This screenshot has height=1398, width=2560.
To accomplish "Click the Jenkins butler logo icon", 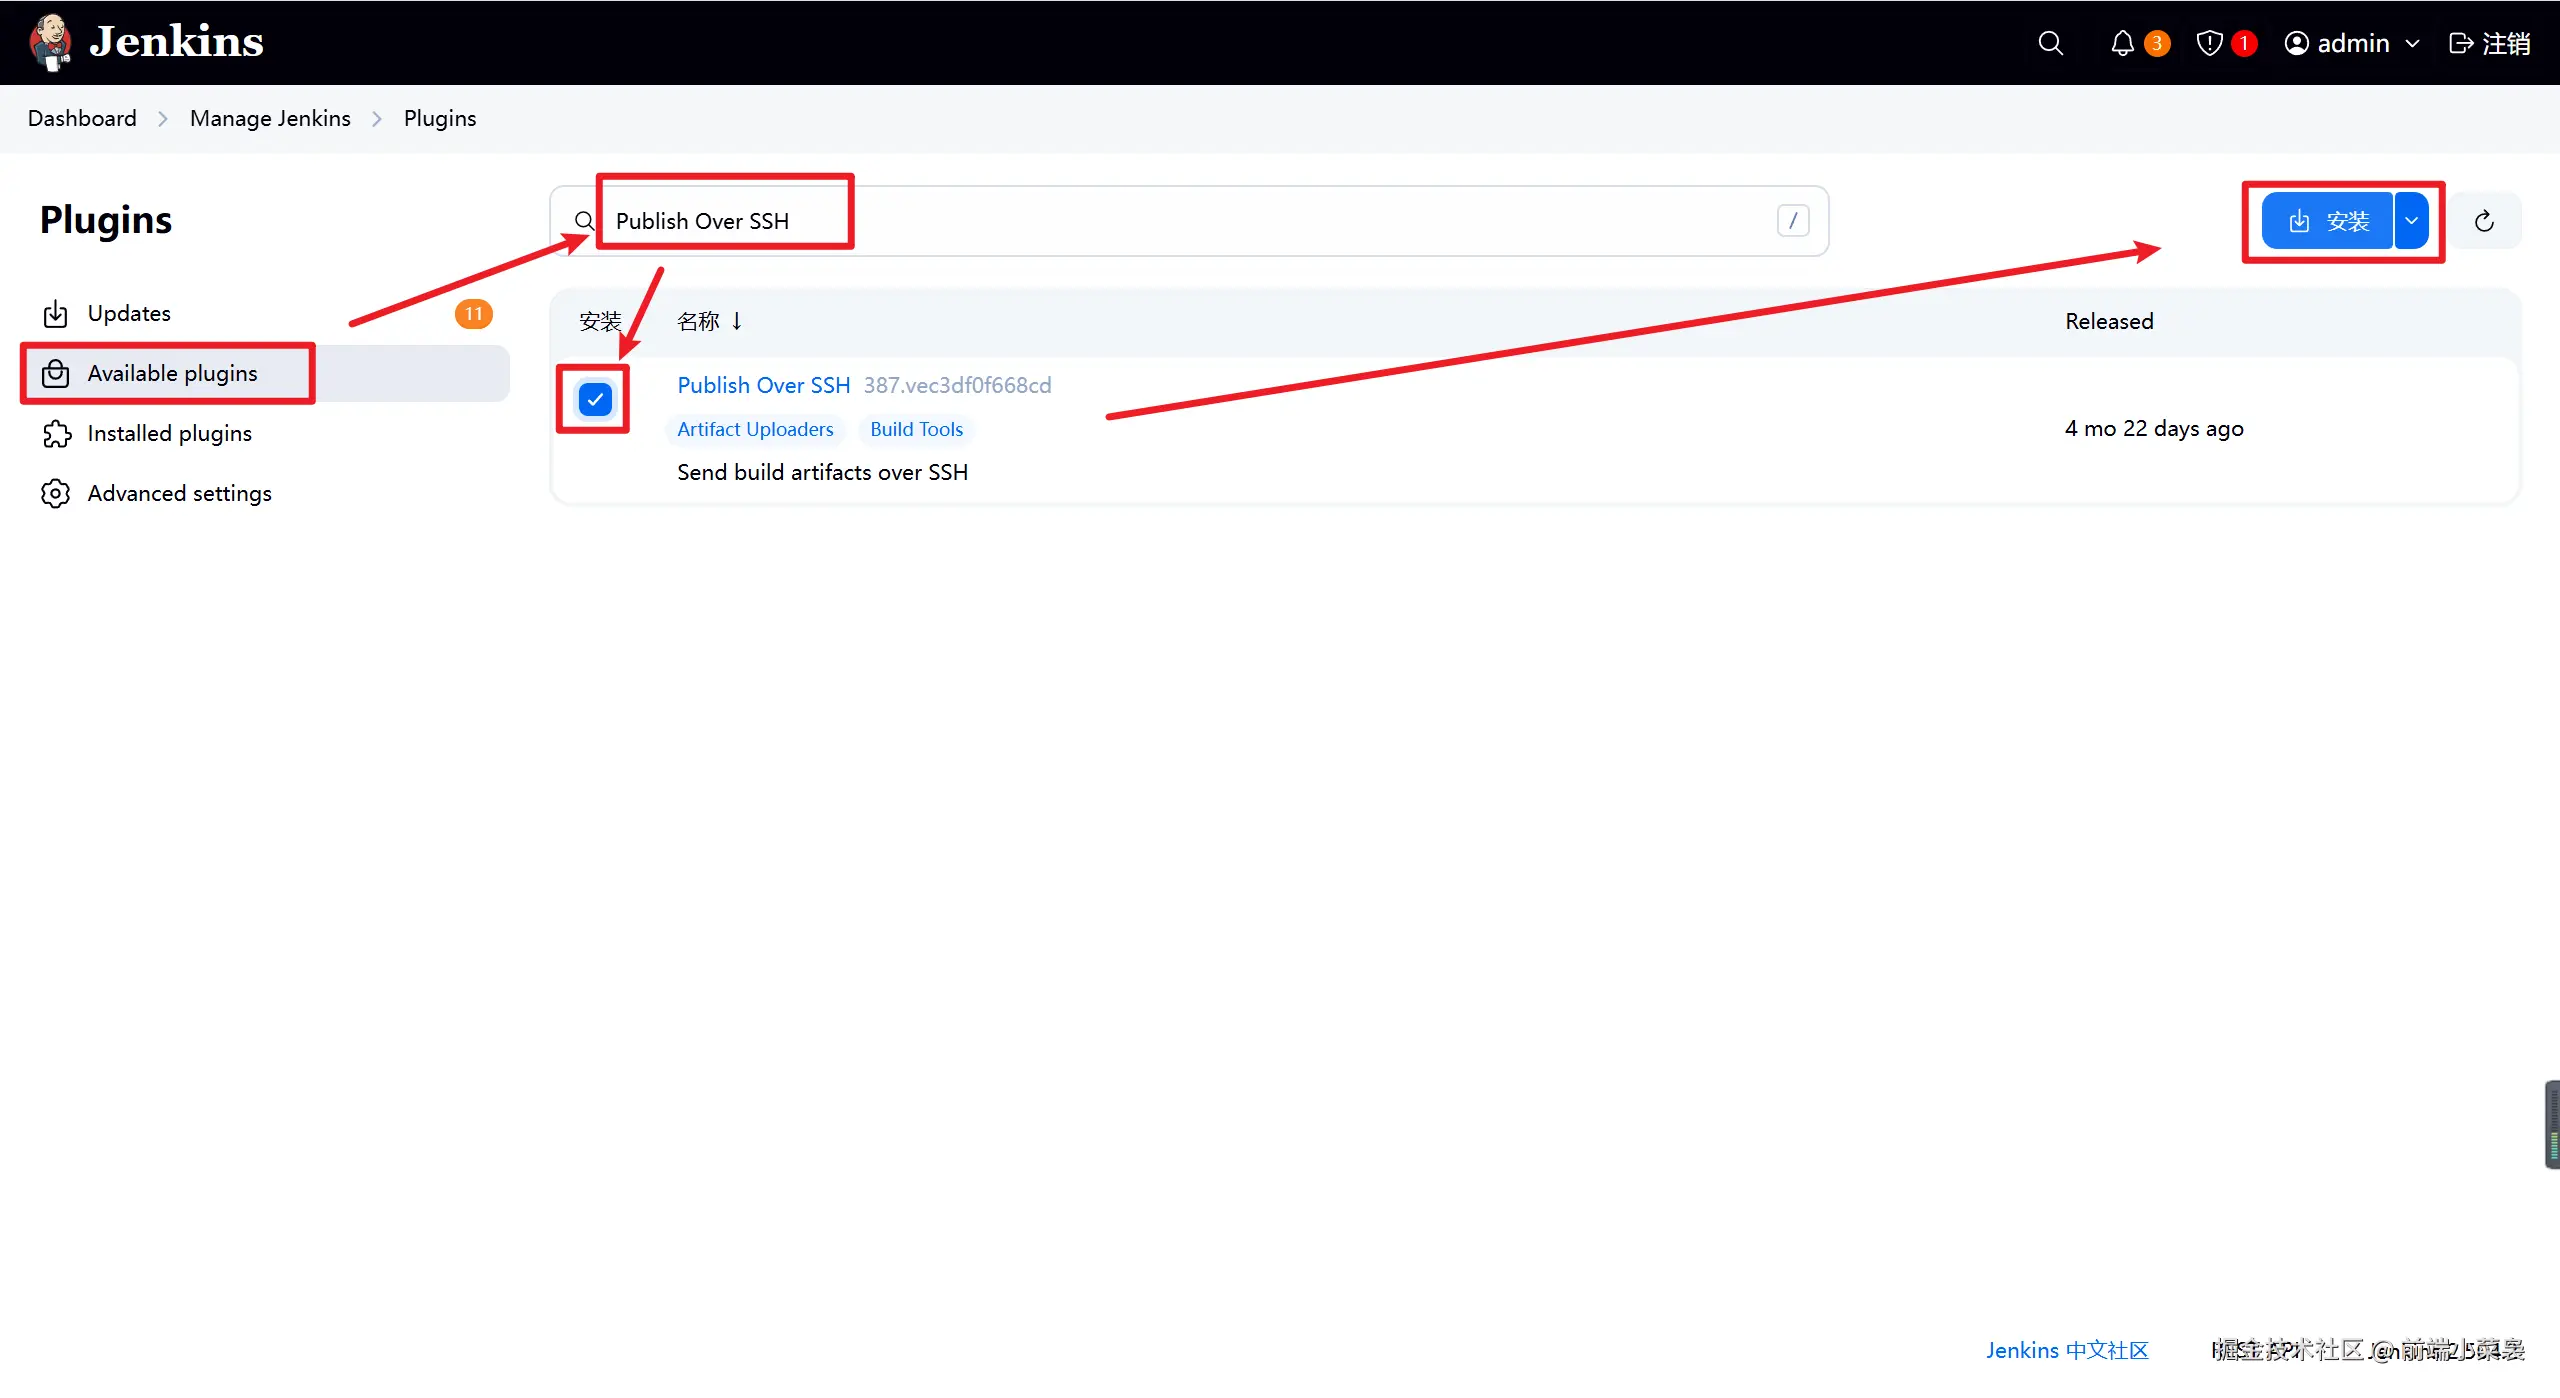I will click(x=50, y=42).
